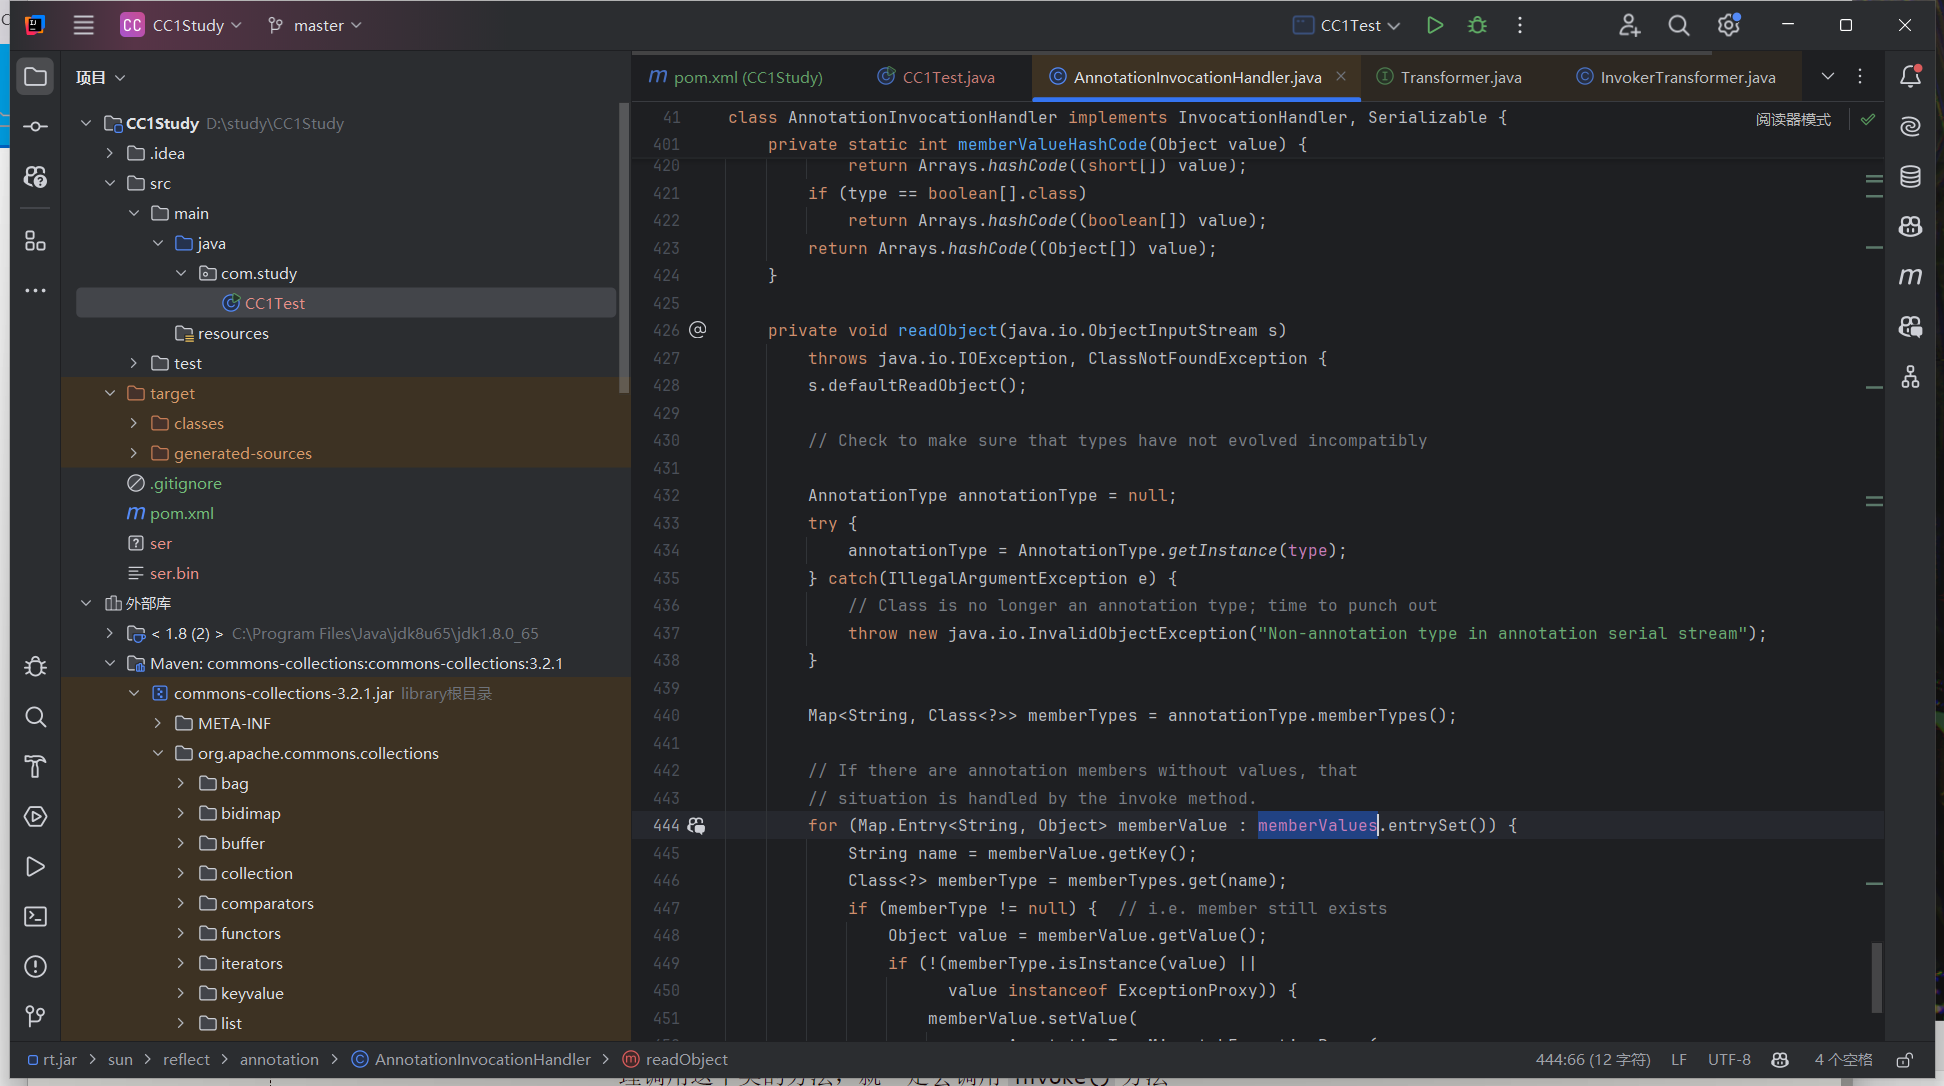Click the green checkmark status icon

click(1868, 119)
